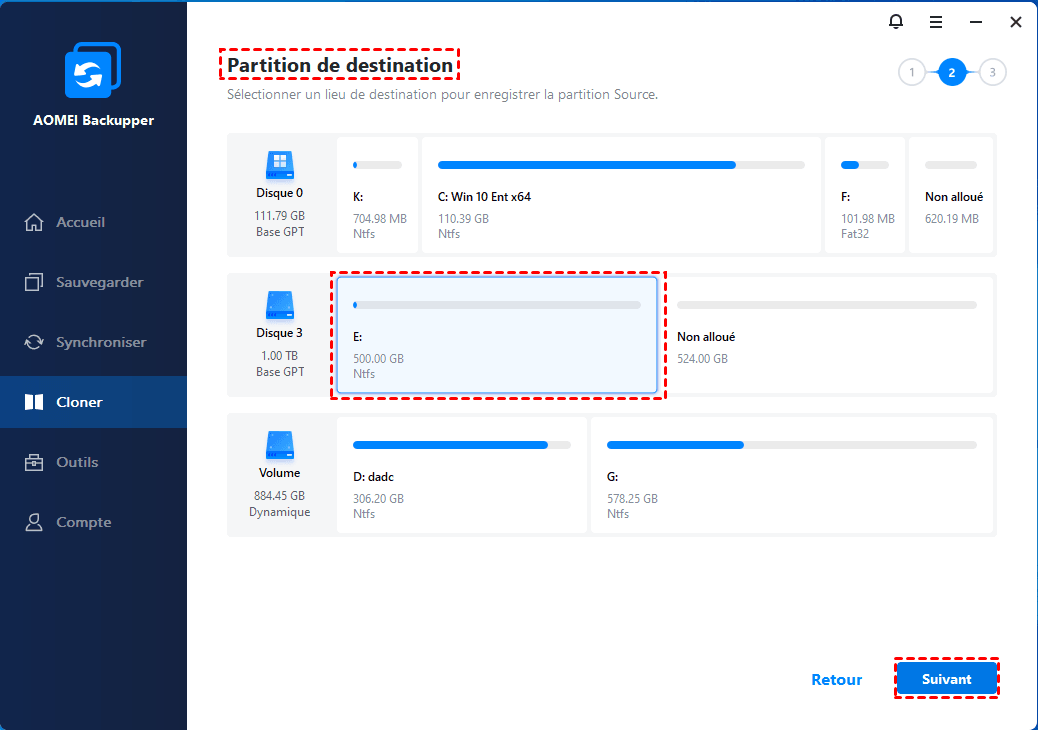Viewport: 1038px width, 730px height.
Task: Click the active wizard step 2
Action: coord(952,72)
